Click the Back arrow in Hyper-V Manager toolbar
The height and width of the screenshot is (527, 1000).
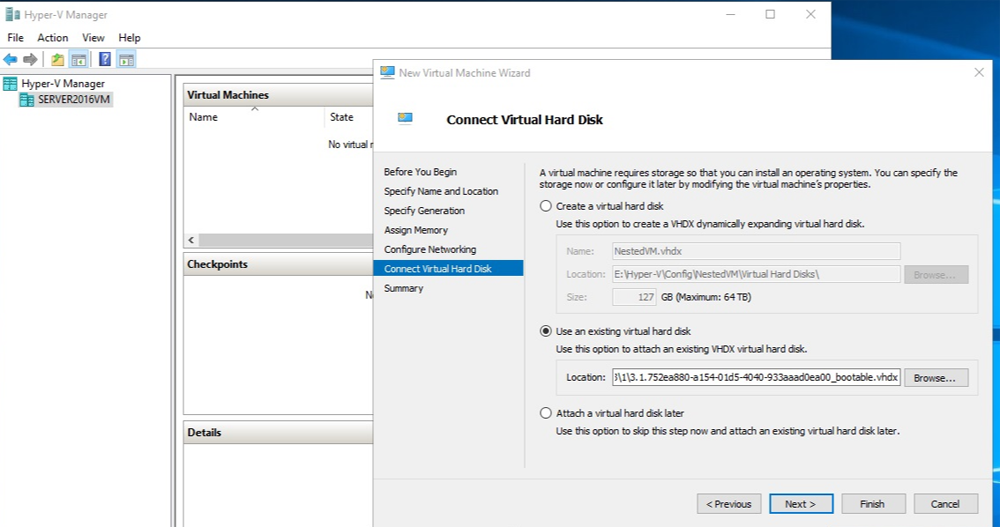10,59
